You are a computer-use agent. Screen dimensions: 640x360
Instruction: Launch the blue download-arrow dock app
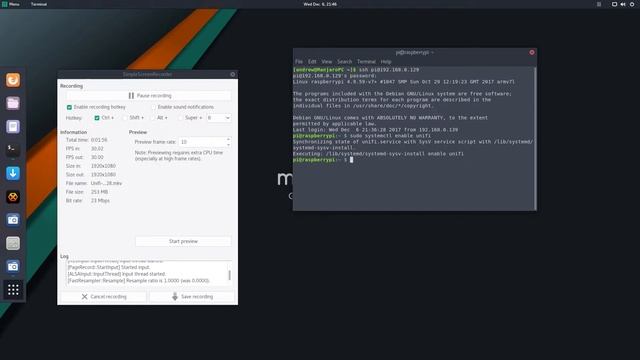click(13, 173)
